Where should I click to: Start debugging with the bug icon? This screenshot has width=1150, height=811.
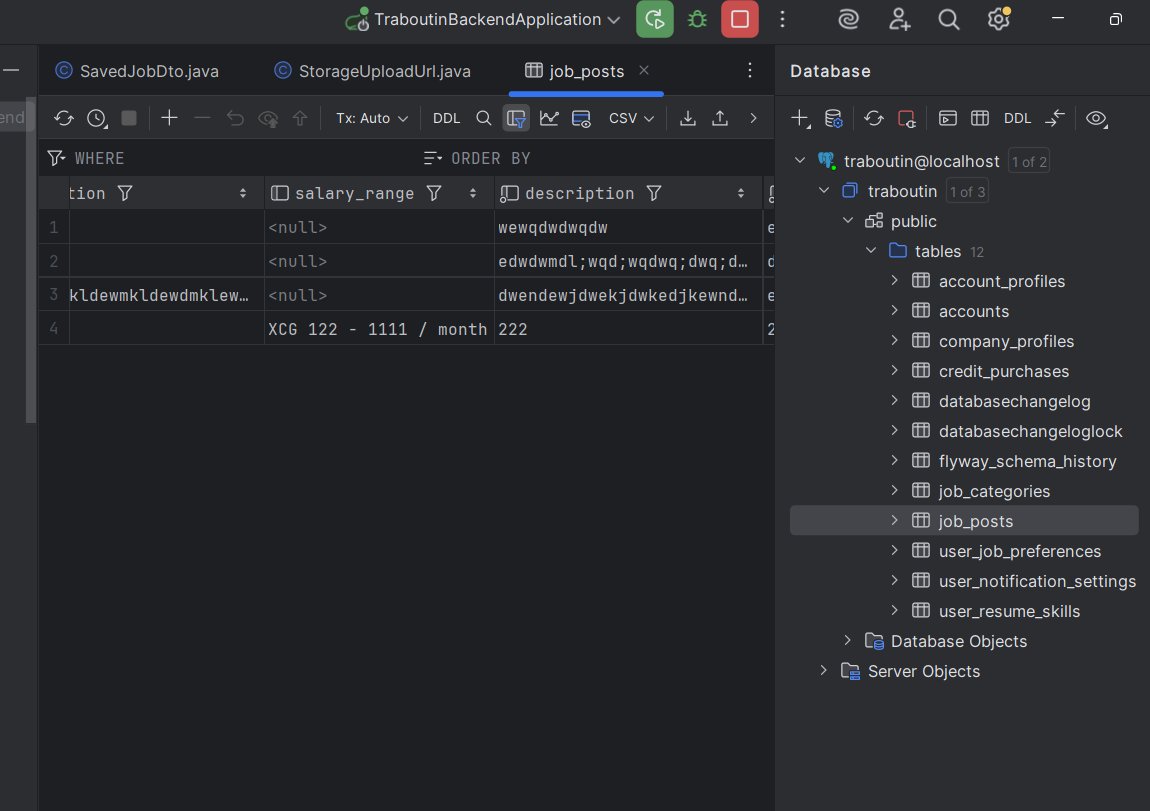click(697, 20)
